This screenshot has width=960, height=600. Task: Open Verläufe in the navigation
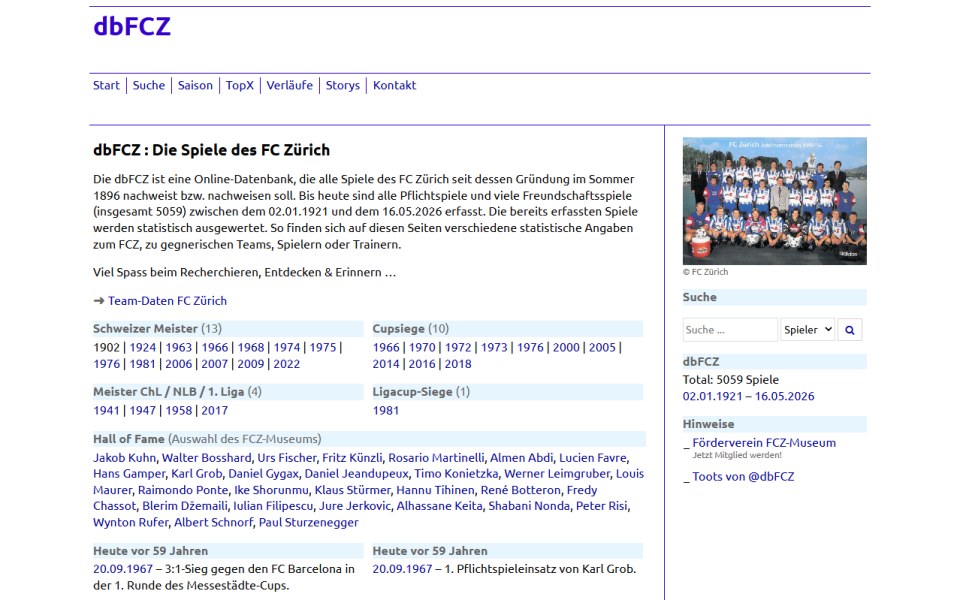(x=290, y=85)
